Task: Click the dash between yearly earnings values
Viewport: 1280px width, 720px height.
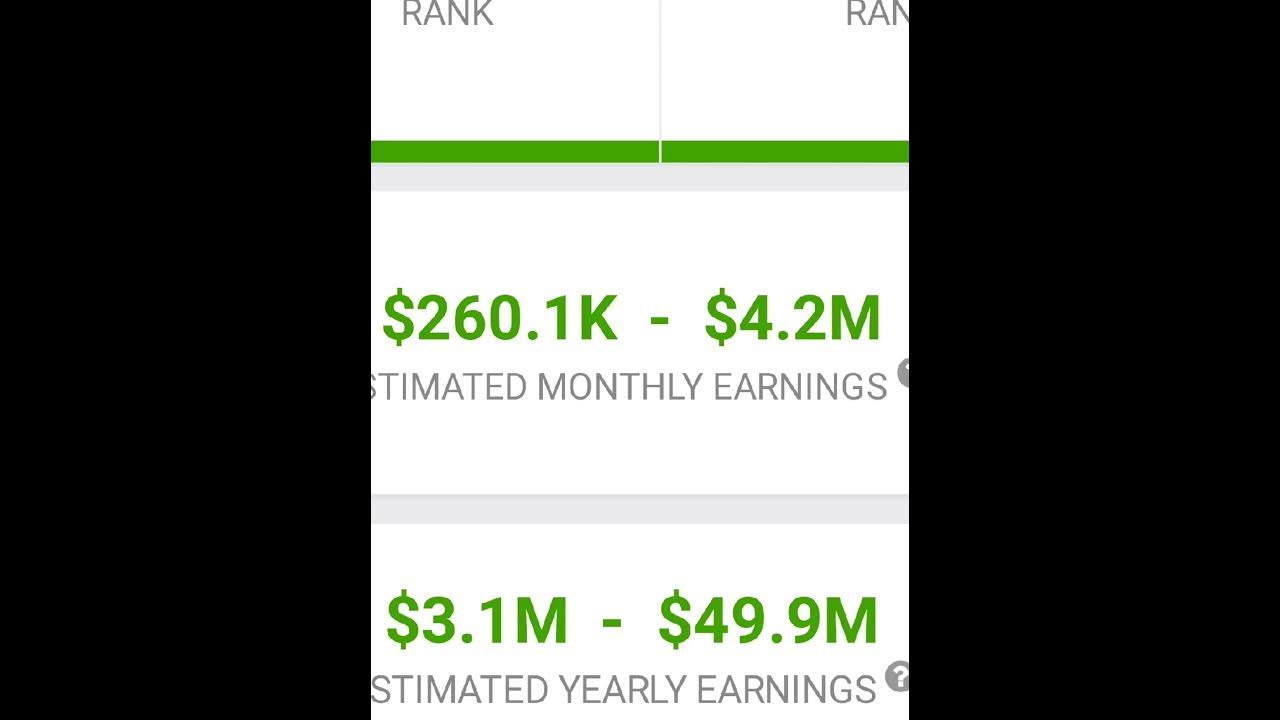Action: [612, 620]
